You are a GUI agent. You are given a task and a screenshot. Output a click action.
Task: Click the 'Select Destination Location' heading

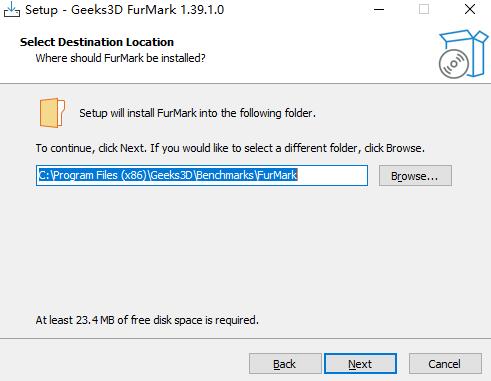pyautogui.click(x=97, y=42)
